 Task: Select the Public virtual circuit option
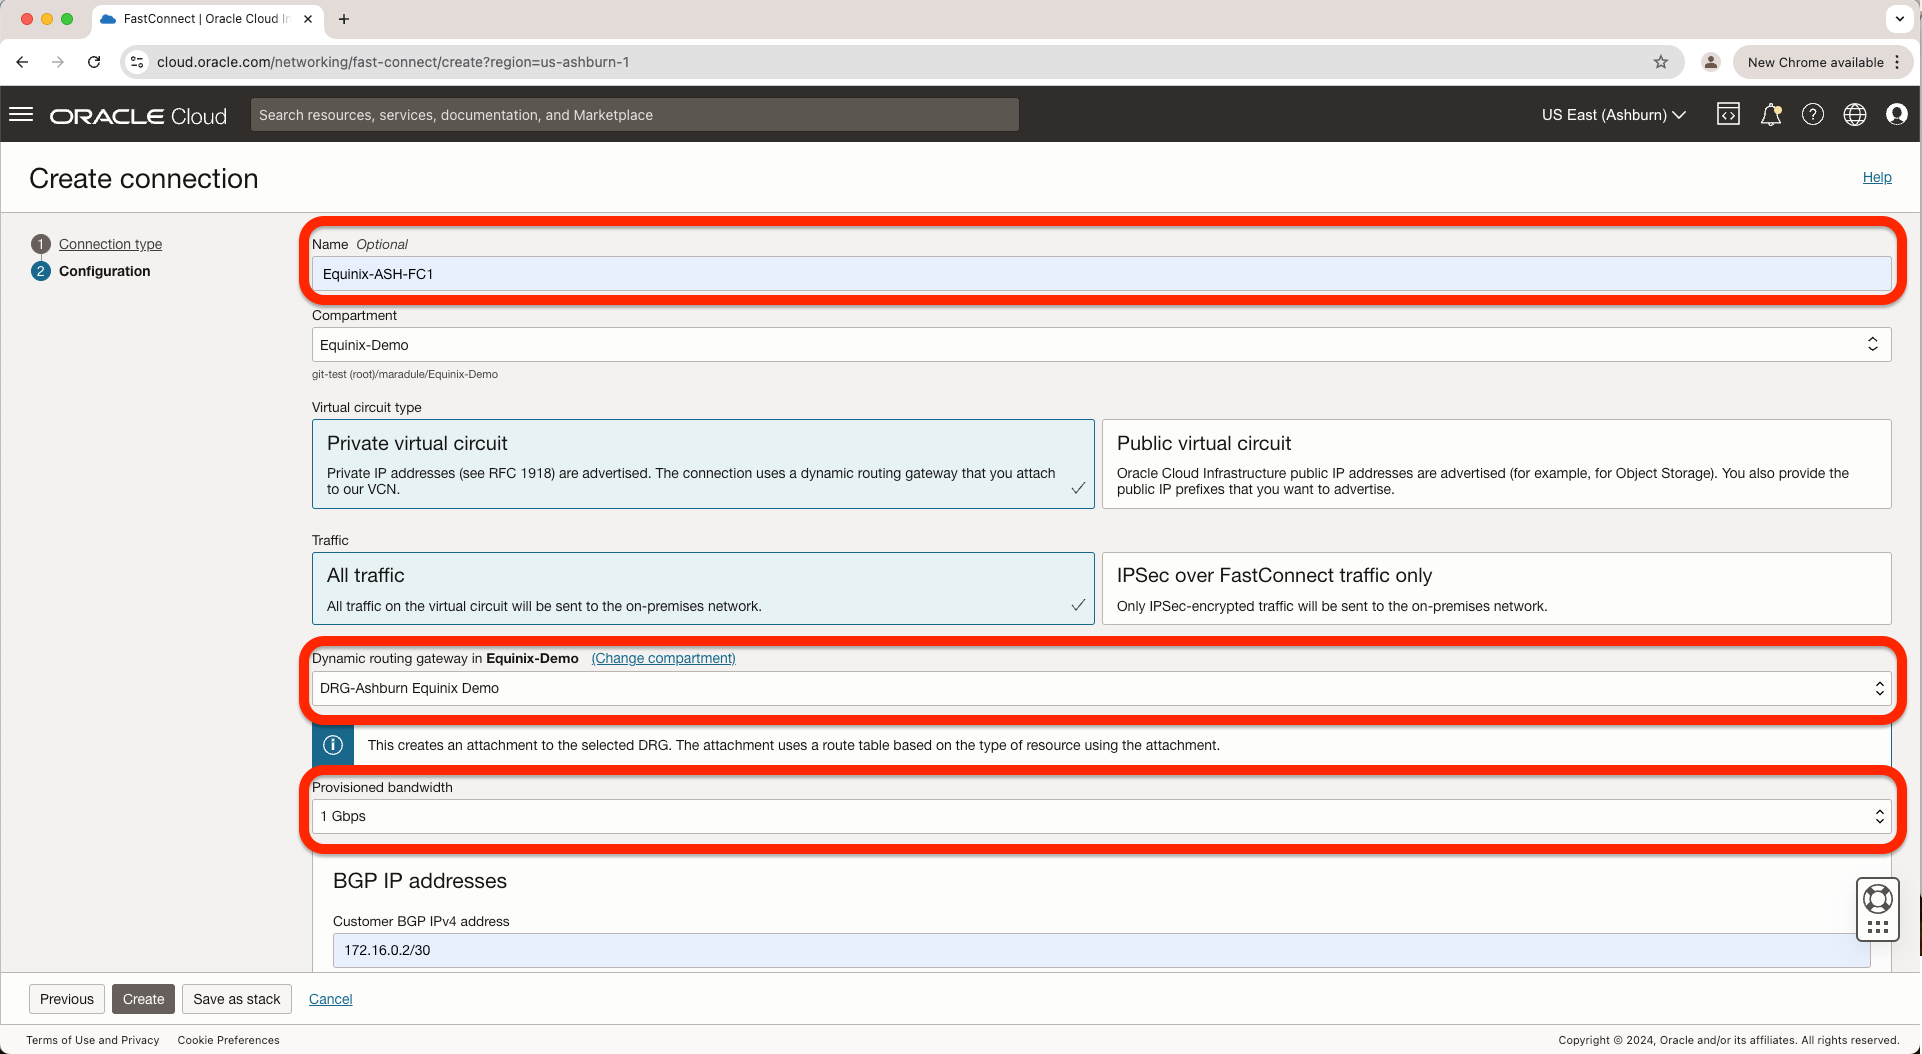click(x=1495, y=464)
